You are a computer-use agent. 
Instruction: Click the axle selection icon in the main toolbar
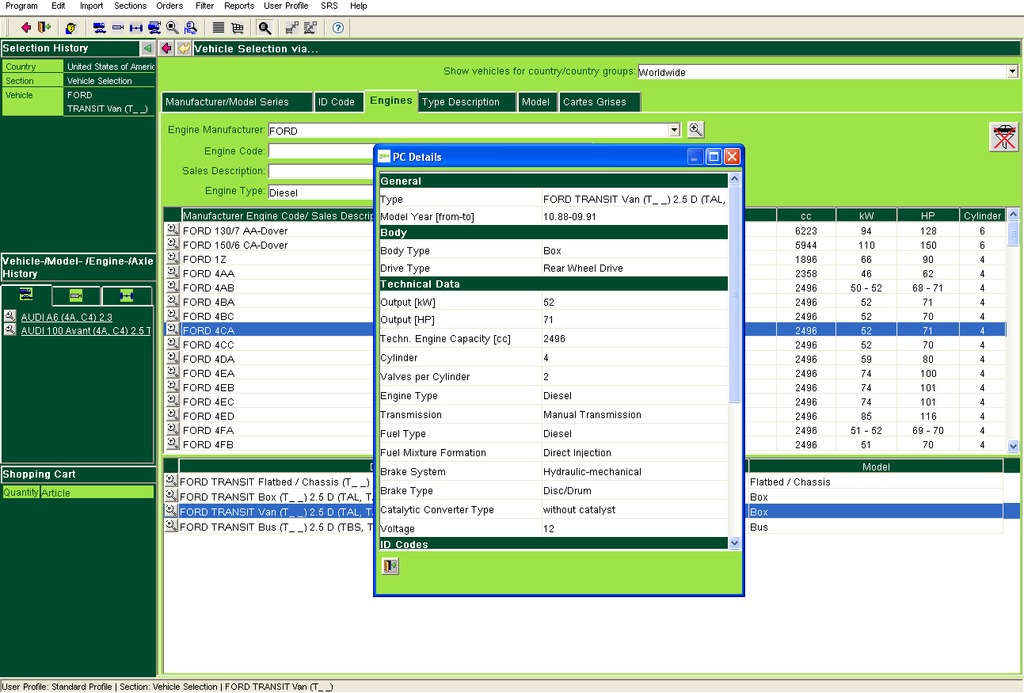pyautogui.click(x=136, y=27)
